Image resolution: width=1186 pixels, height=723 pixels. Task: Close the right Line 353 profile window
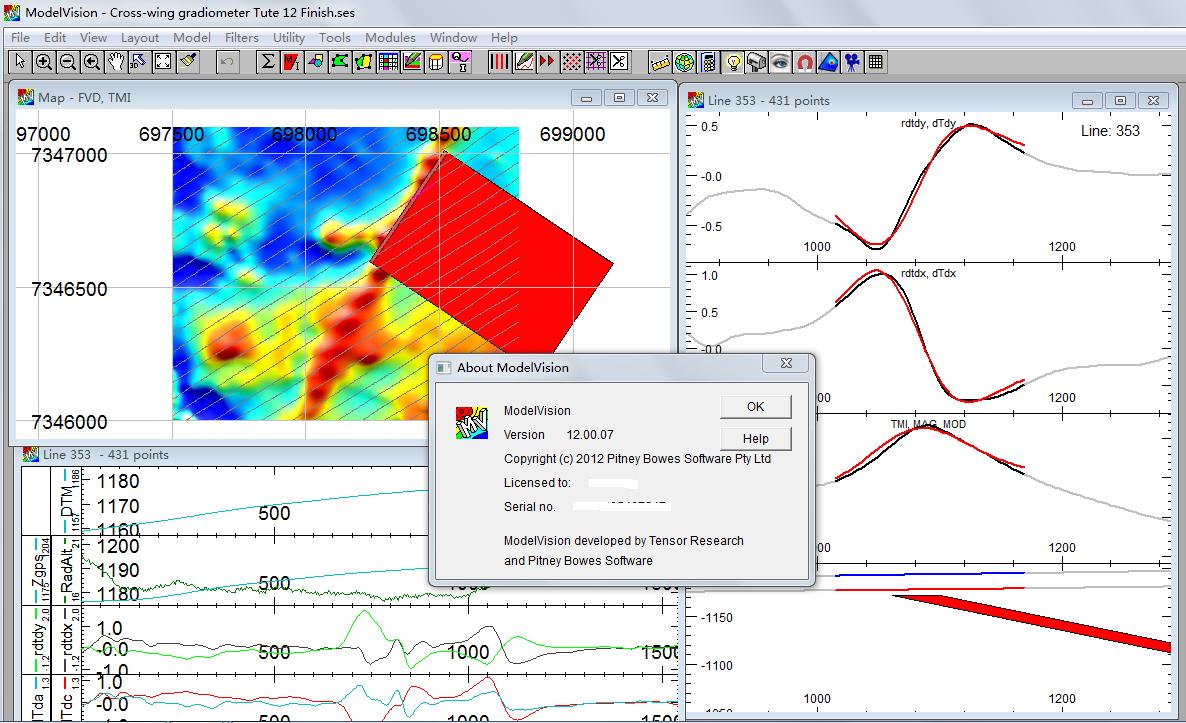1153,101
